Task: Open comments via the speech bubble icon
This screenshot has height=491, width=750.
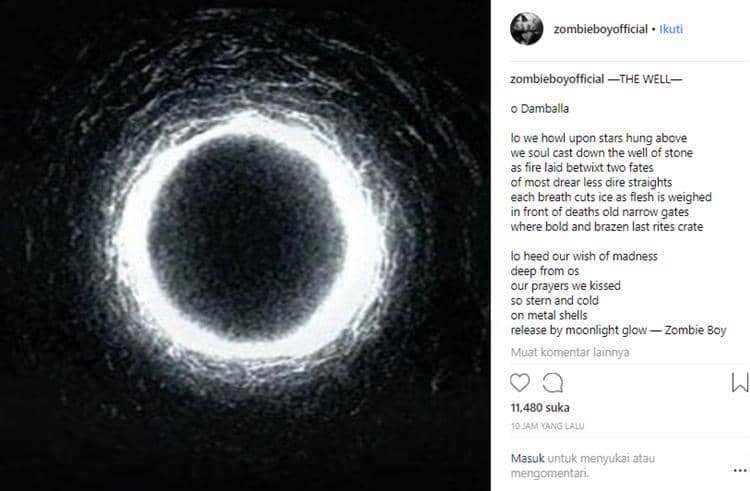Action: (553, 382)
